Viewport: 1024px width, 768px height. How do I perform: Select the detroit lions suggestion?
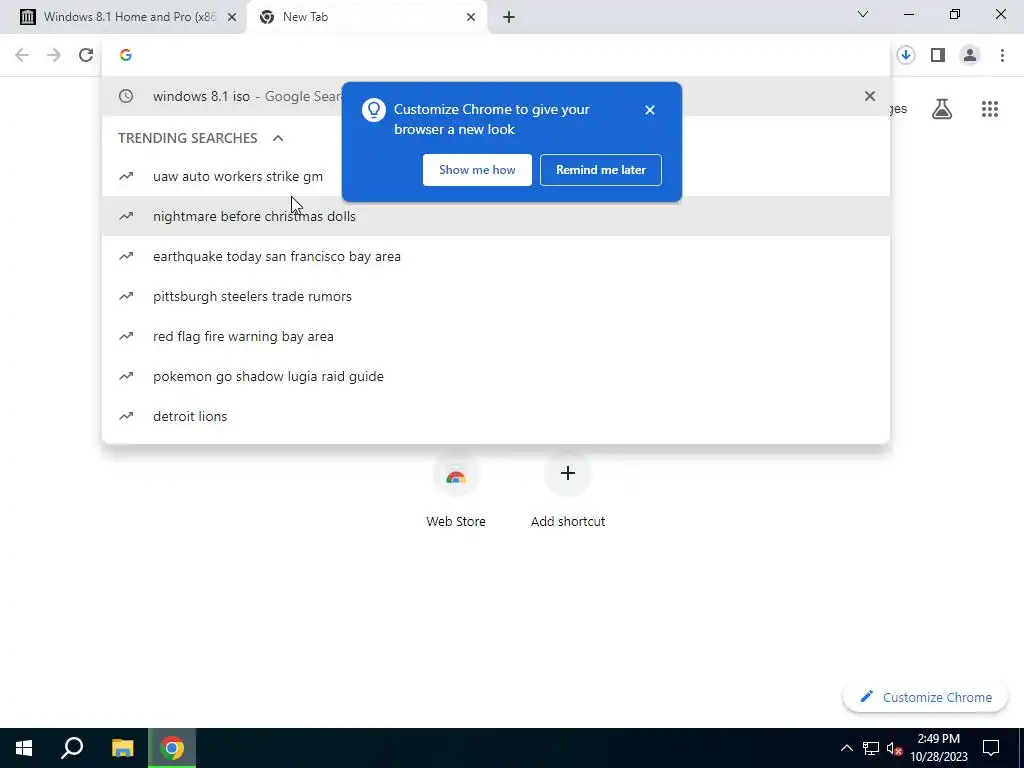point(496,416)
